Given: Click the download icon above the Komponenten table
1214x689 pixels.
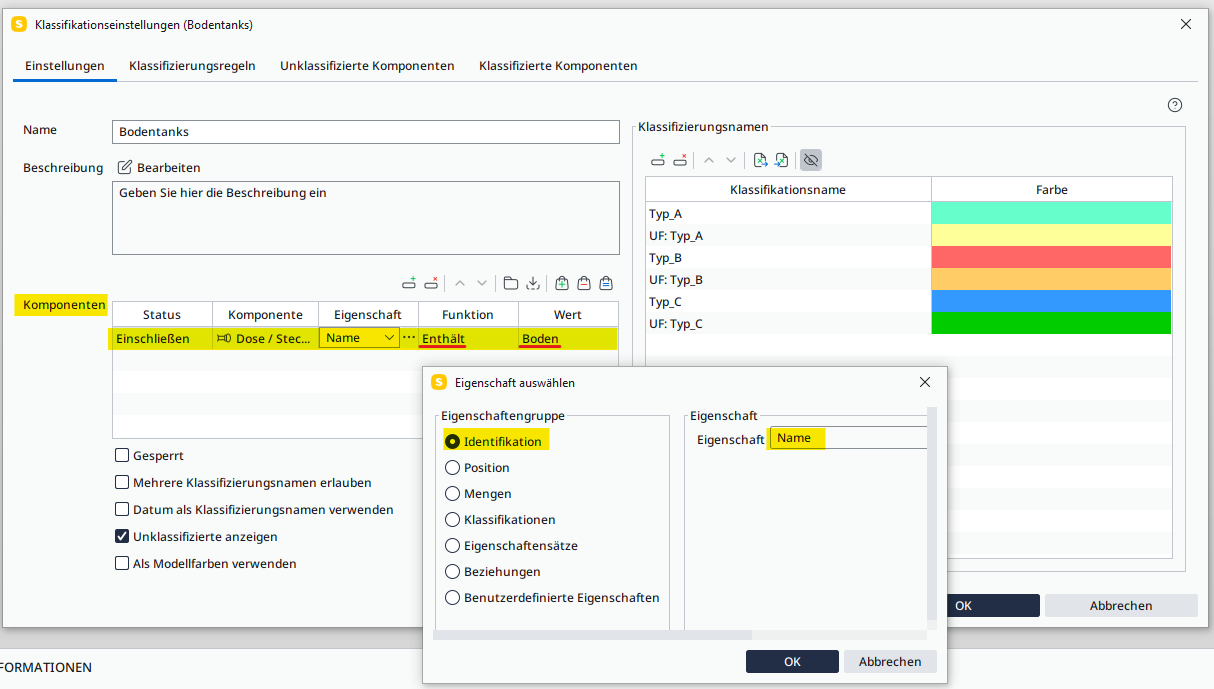Looking at the screenshot, I should [533, 283].
